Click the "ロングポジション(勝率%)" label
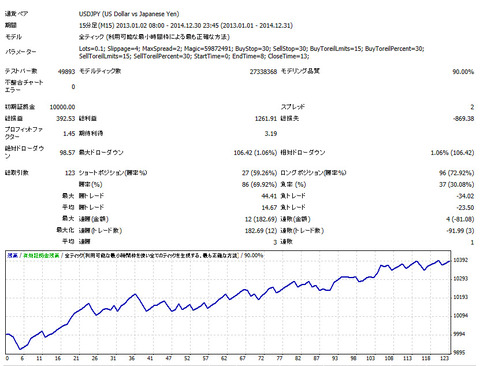 pos(313,173)
